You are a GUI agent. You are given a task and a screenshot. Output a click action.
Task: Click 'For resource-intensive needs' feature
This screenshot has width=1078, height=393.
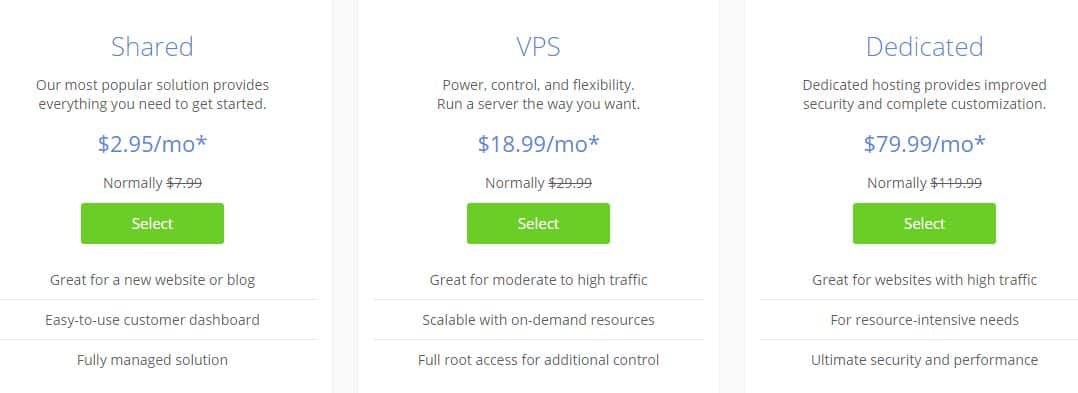(924, 320)
